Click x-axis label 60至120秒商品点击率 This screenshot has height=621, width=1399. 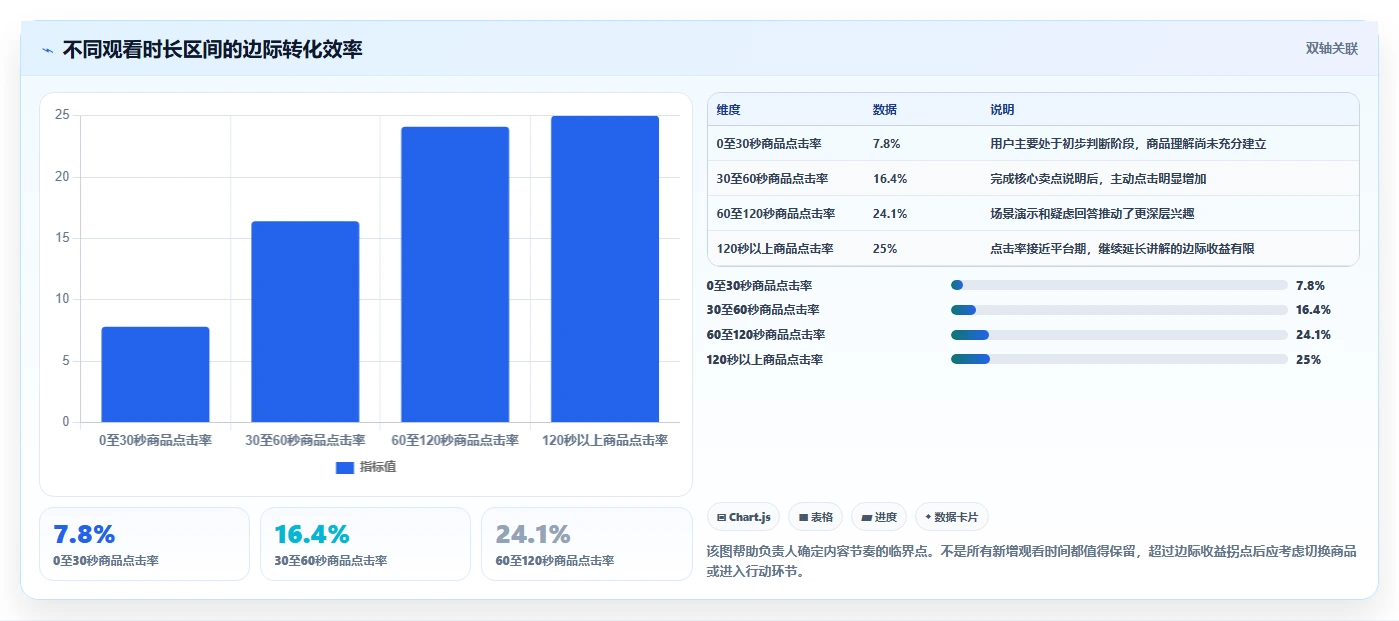tap(455, 440)
